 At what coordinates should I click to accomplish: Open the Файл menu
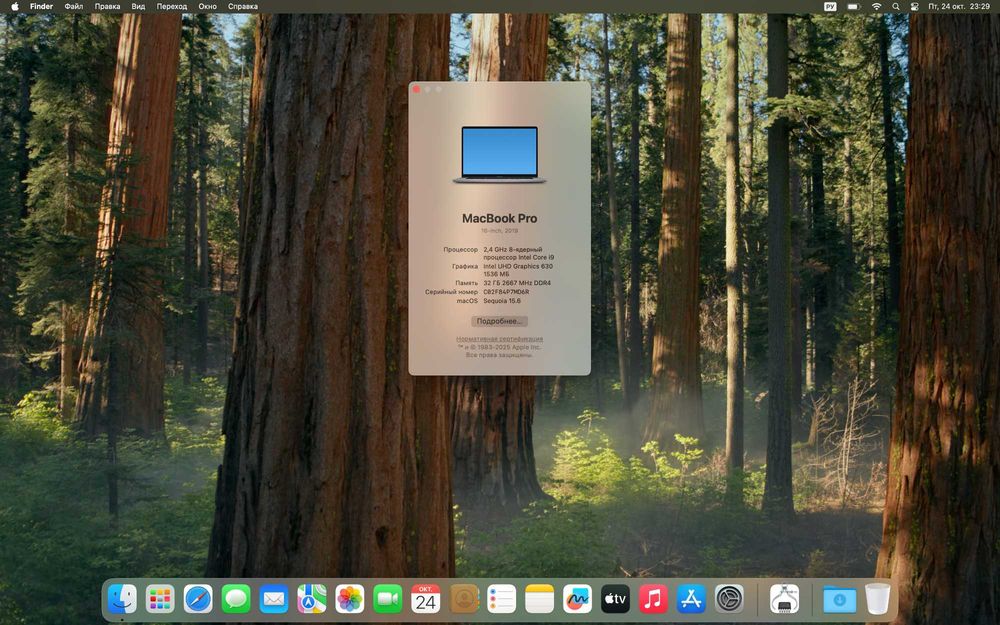(74, 6)
